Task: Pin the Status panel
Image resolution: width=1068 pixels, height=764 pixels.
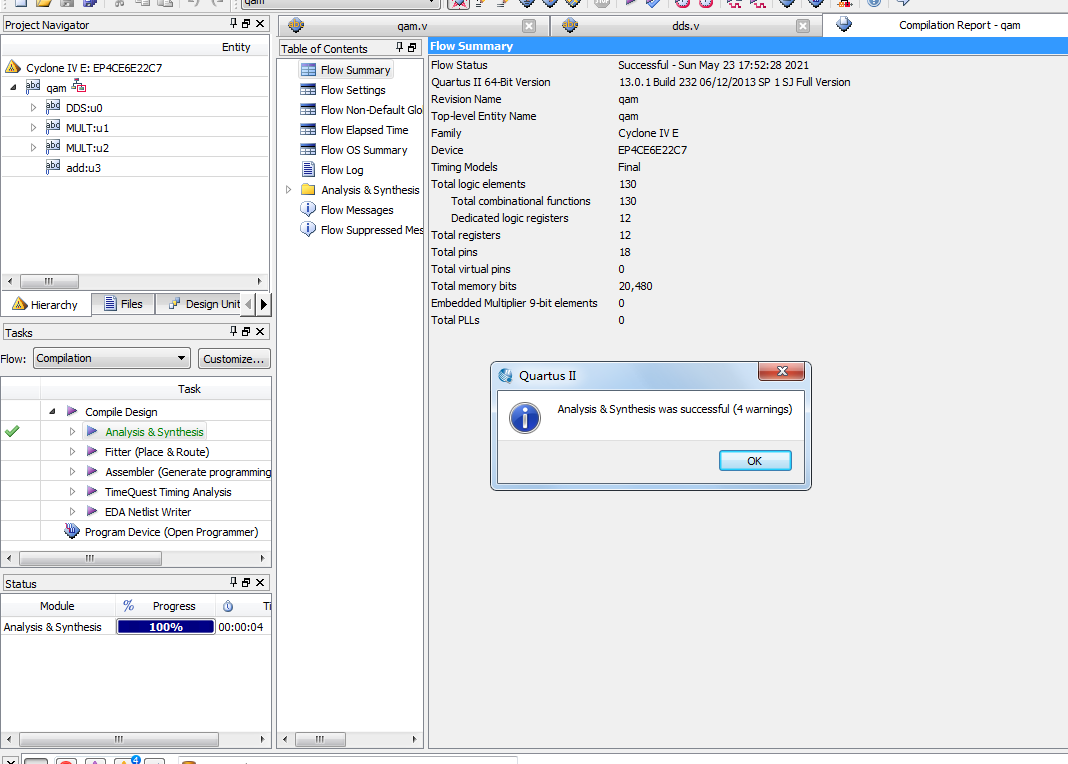Action: [234, 582]
